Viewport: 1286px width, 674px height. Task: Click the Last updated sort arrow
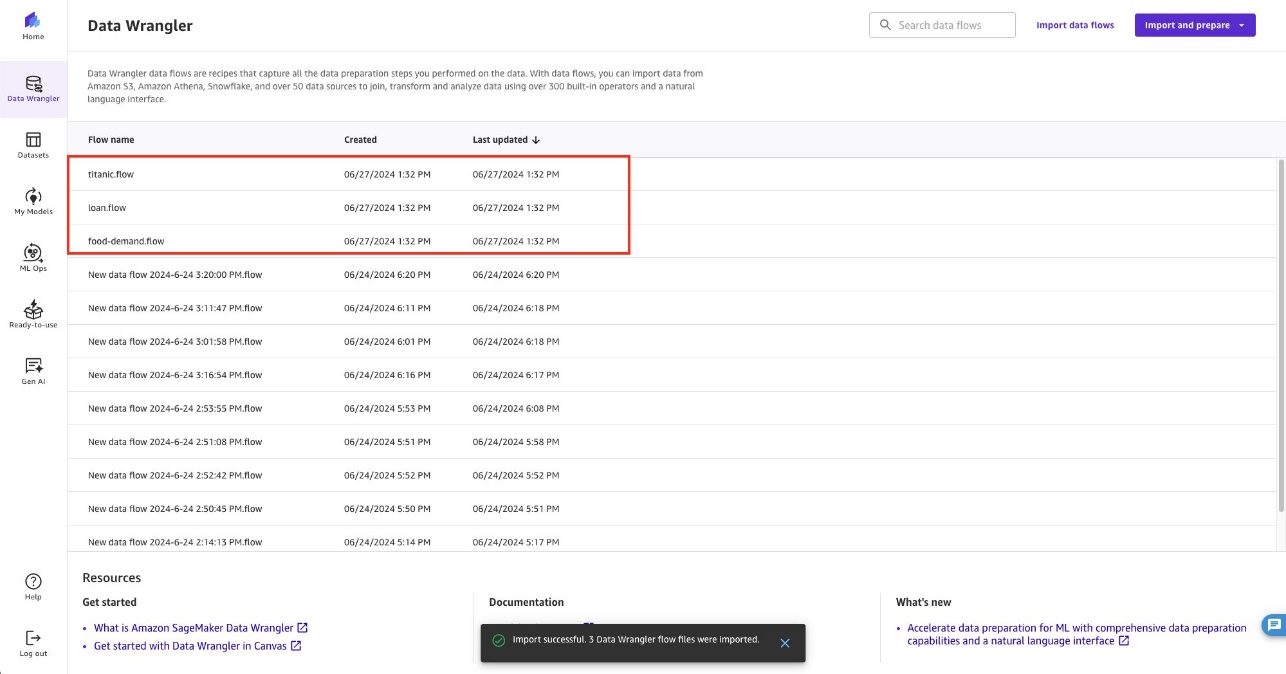click(x=536, y=140)
